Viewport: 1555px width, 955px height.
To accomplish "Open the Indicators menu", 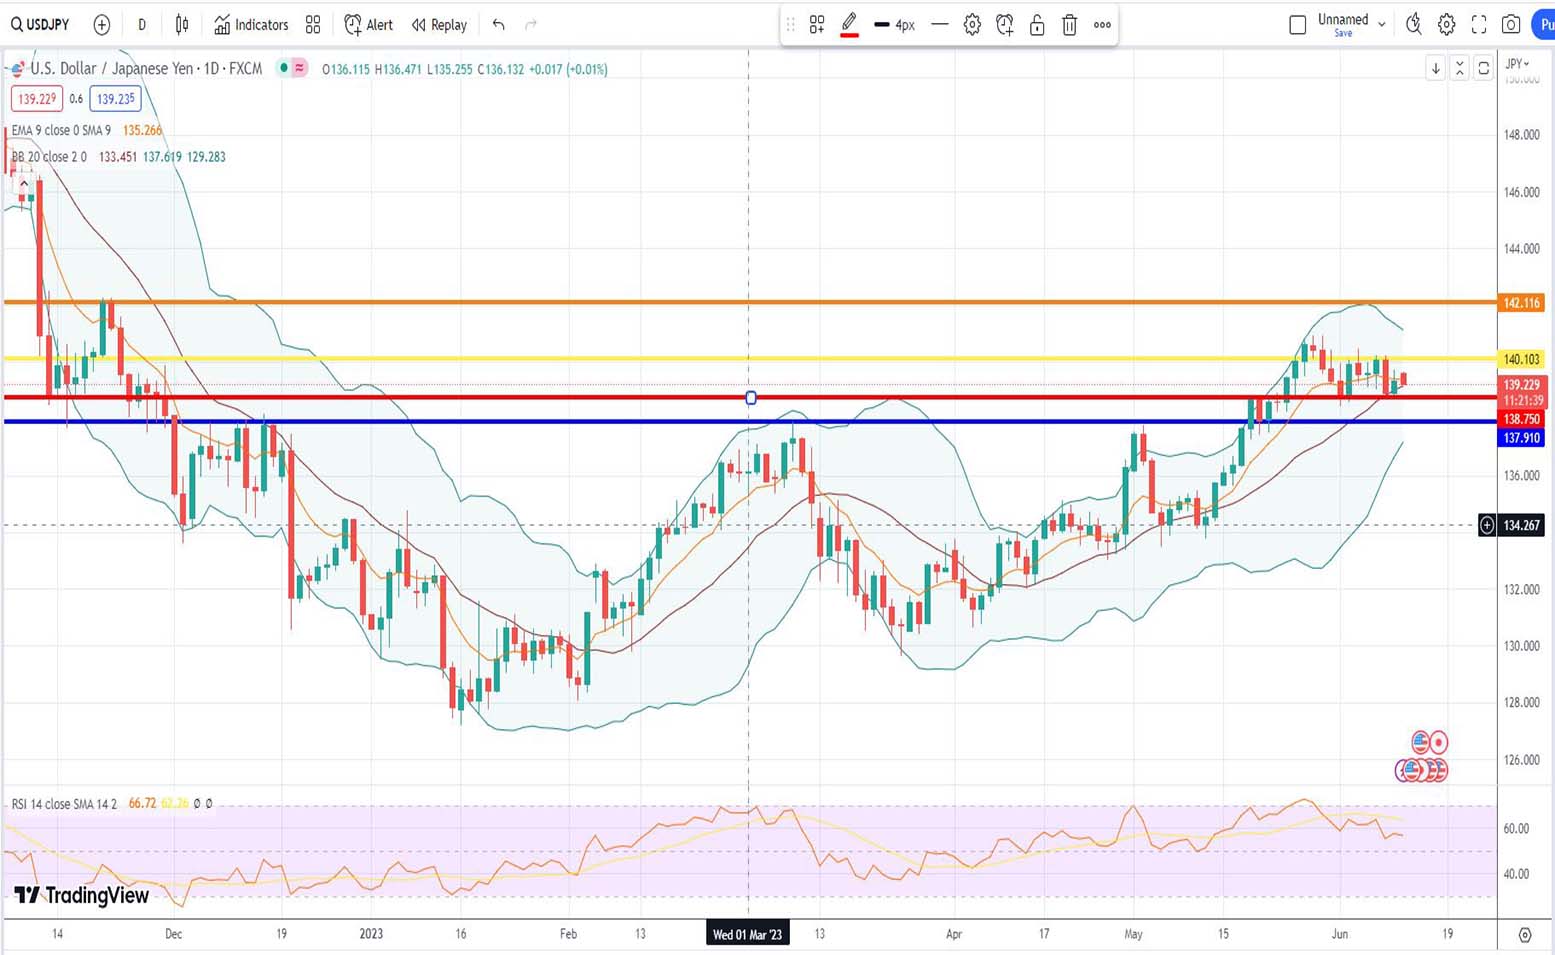I will (251, 25).
